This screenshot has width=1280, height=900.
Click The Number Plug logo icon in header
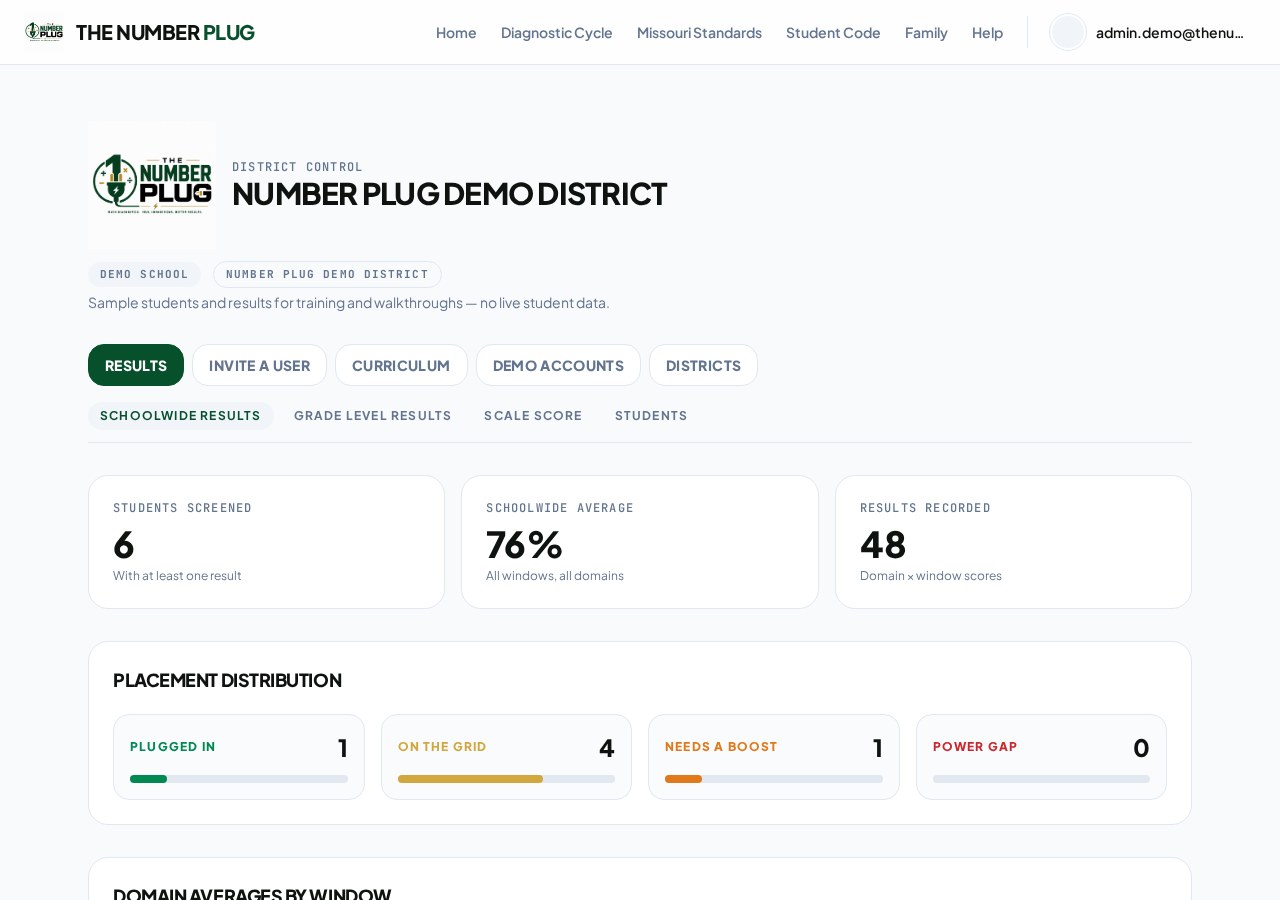pos(44,32)
